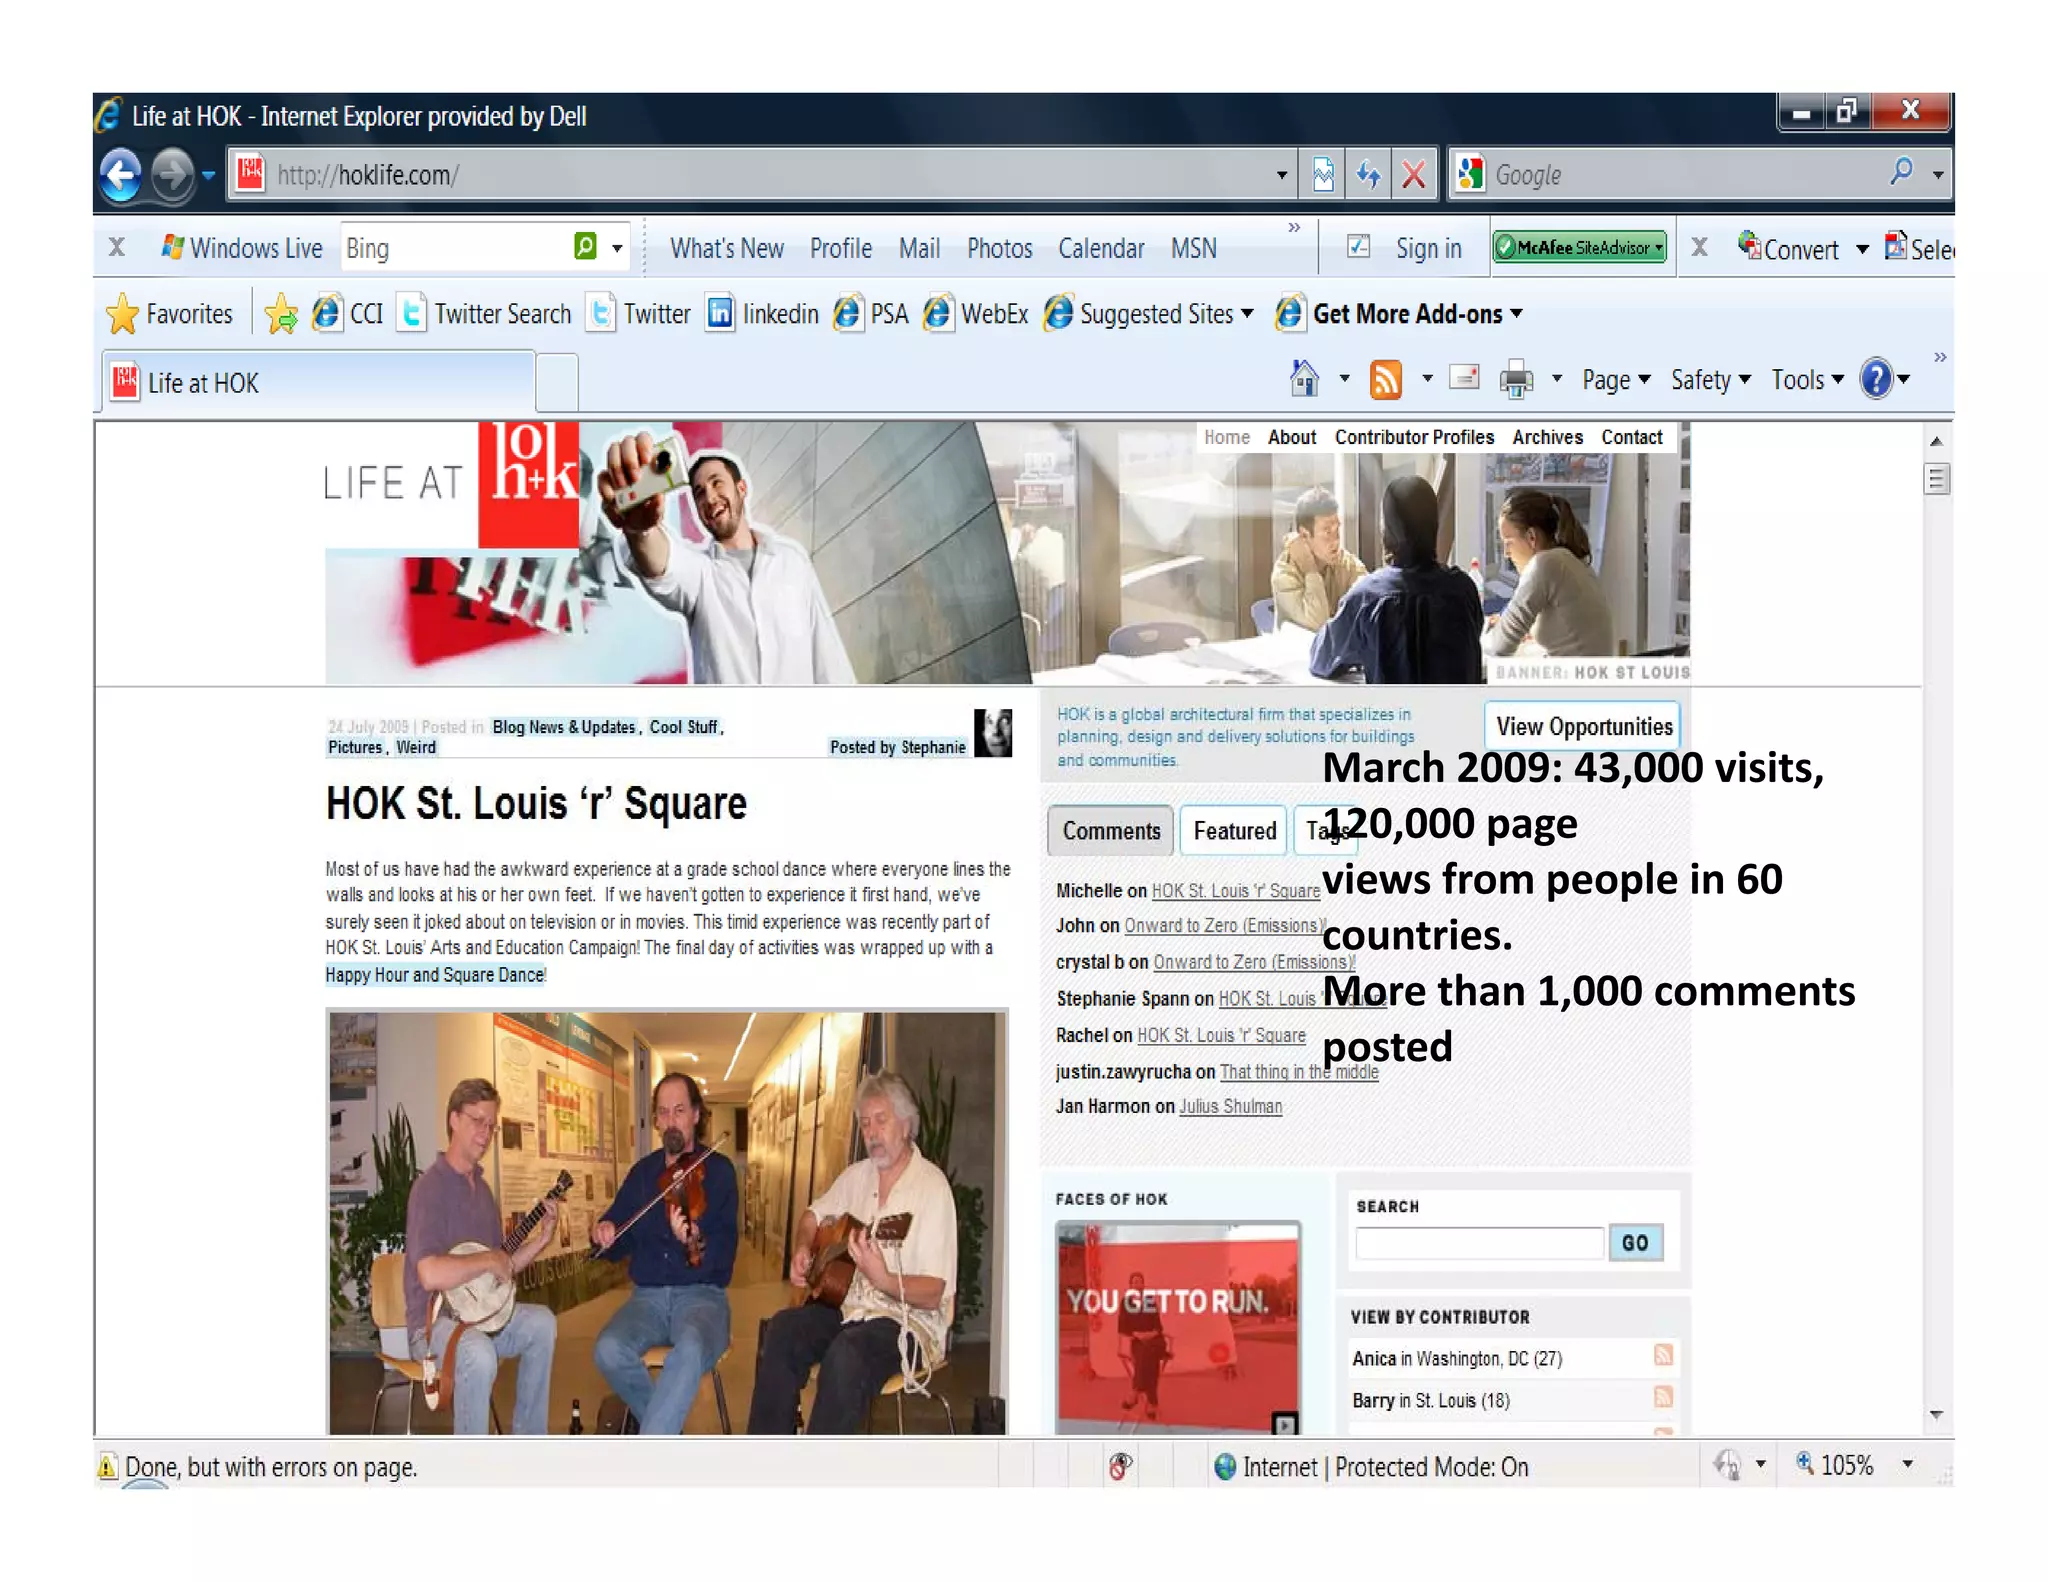Open the Page menu dropdown
2048x1582 pixels.
(x=1615, y=380)
